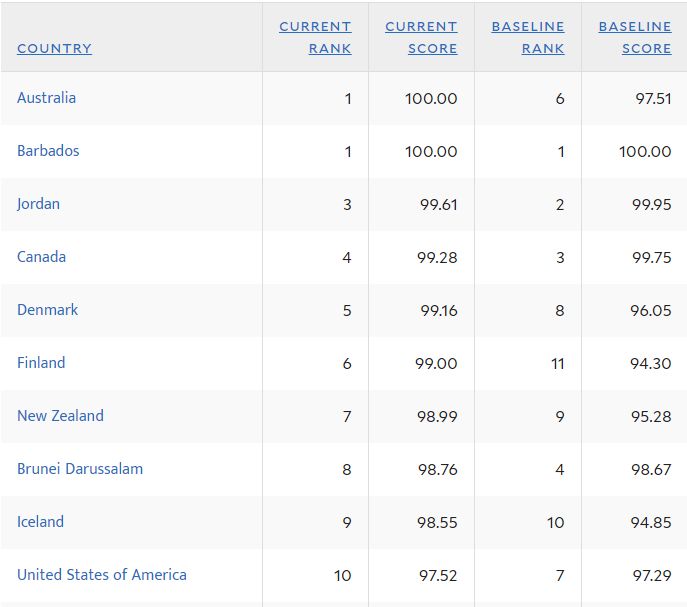Select United States current rank 10
This screenshot has width=687, height=607.
tap(343, 576)
